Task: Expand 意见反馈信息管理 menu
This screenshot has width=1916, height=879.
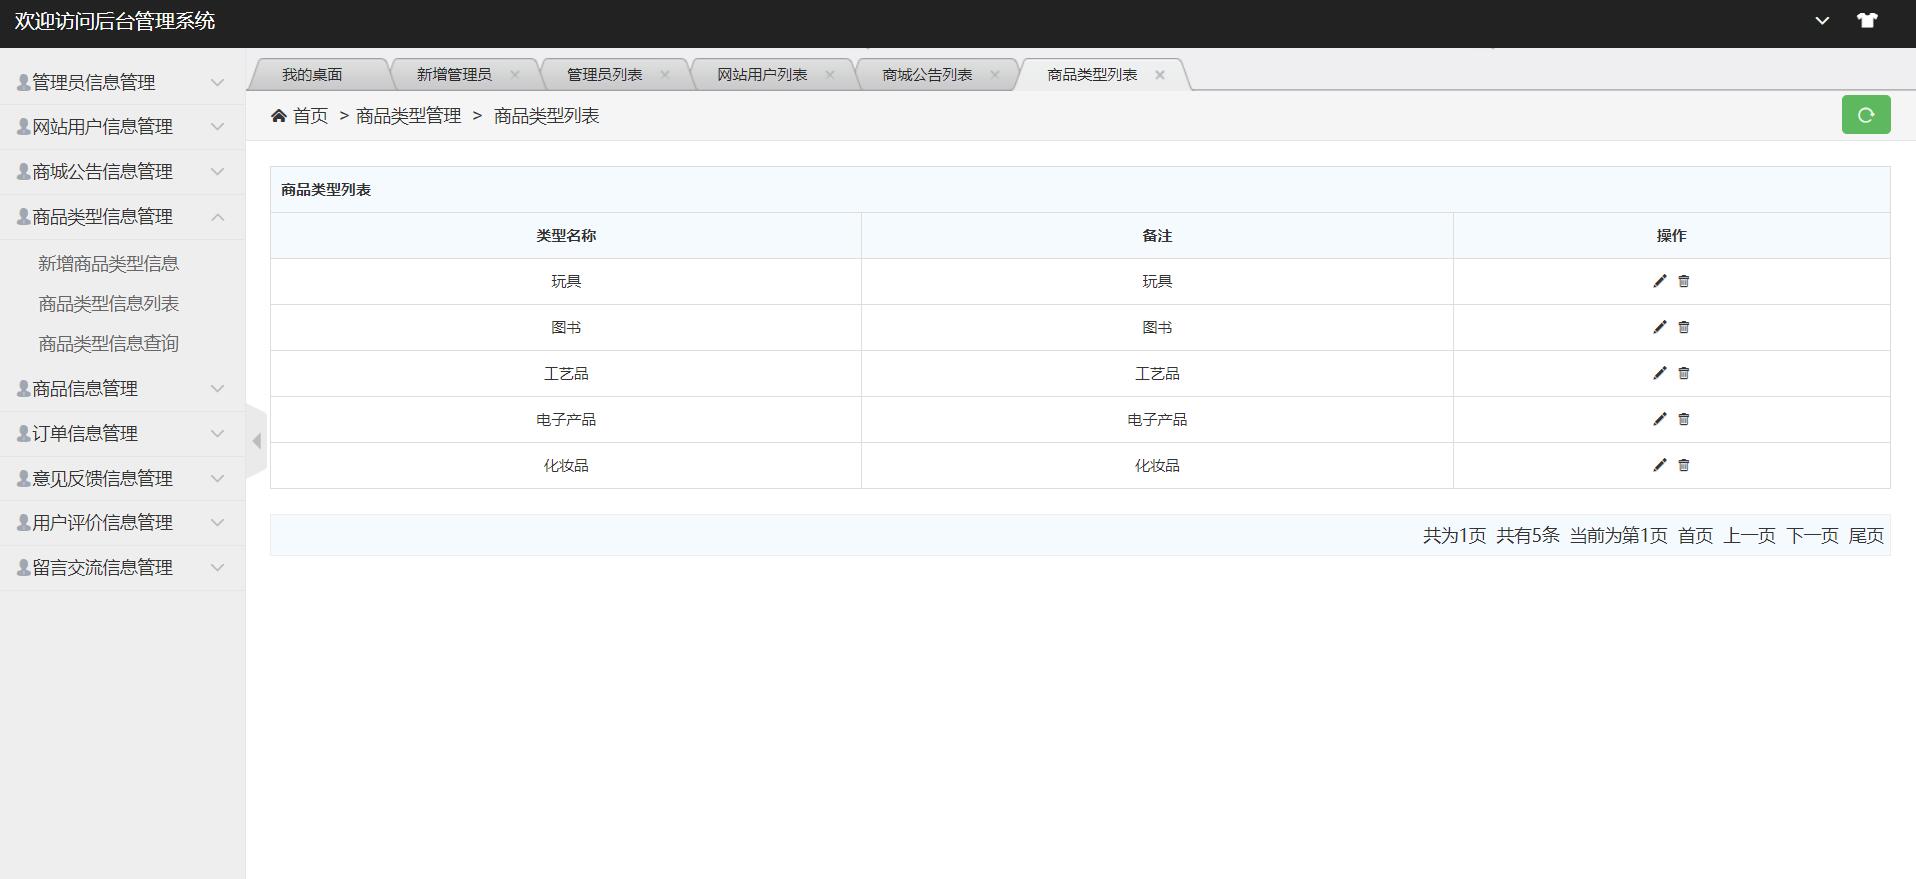Action: pyautogui.click(x=122, y=478)
